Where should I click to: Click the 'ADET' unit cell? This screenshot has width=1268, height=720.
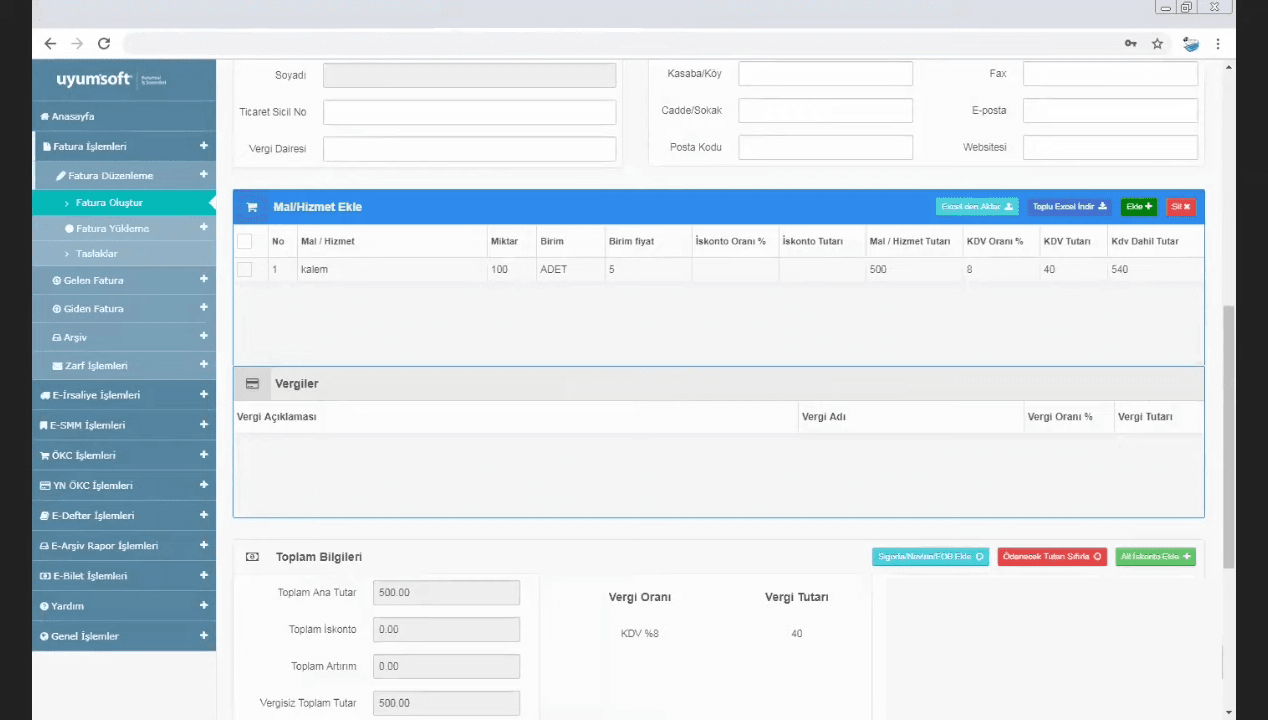(570, 270)
